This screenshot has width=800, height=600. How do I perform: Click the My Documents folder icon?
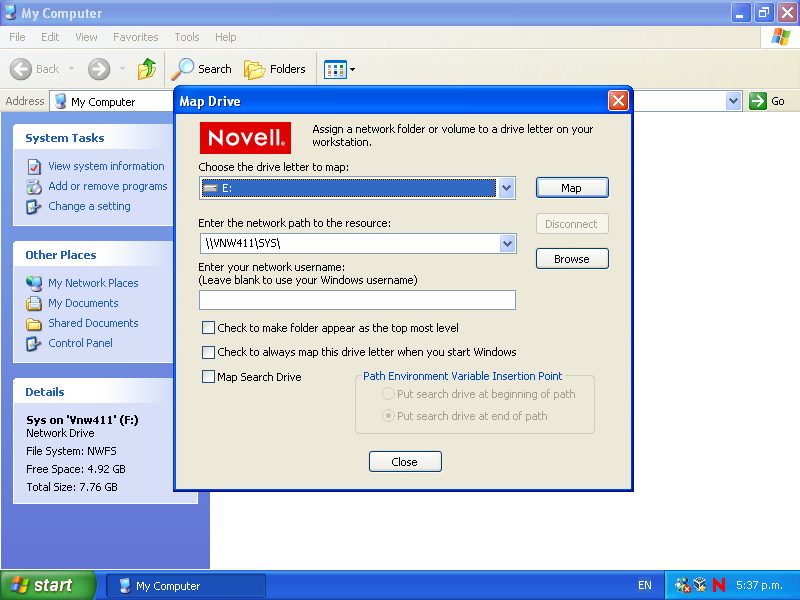[34, 304]
